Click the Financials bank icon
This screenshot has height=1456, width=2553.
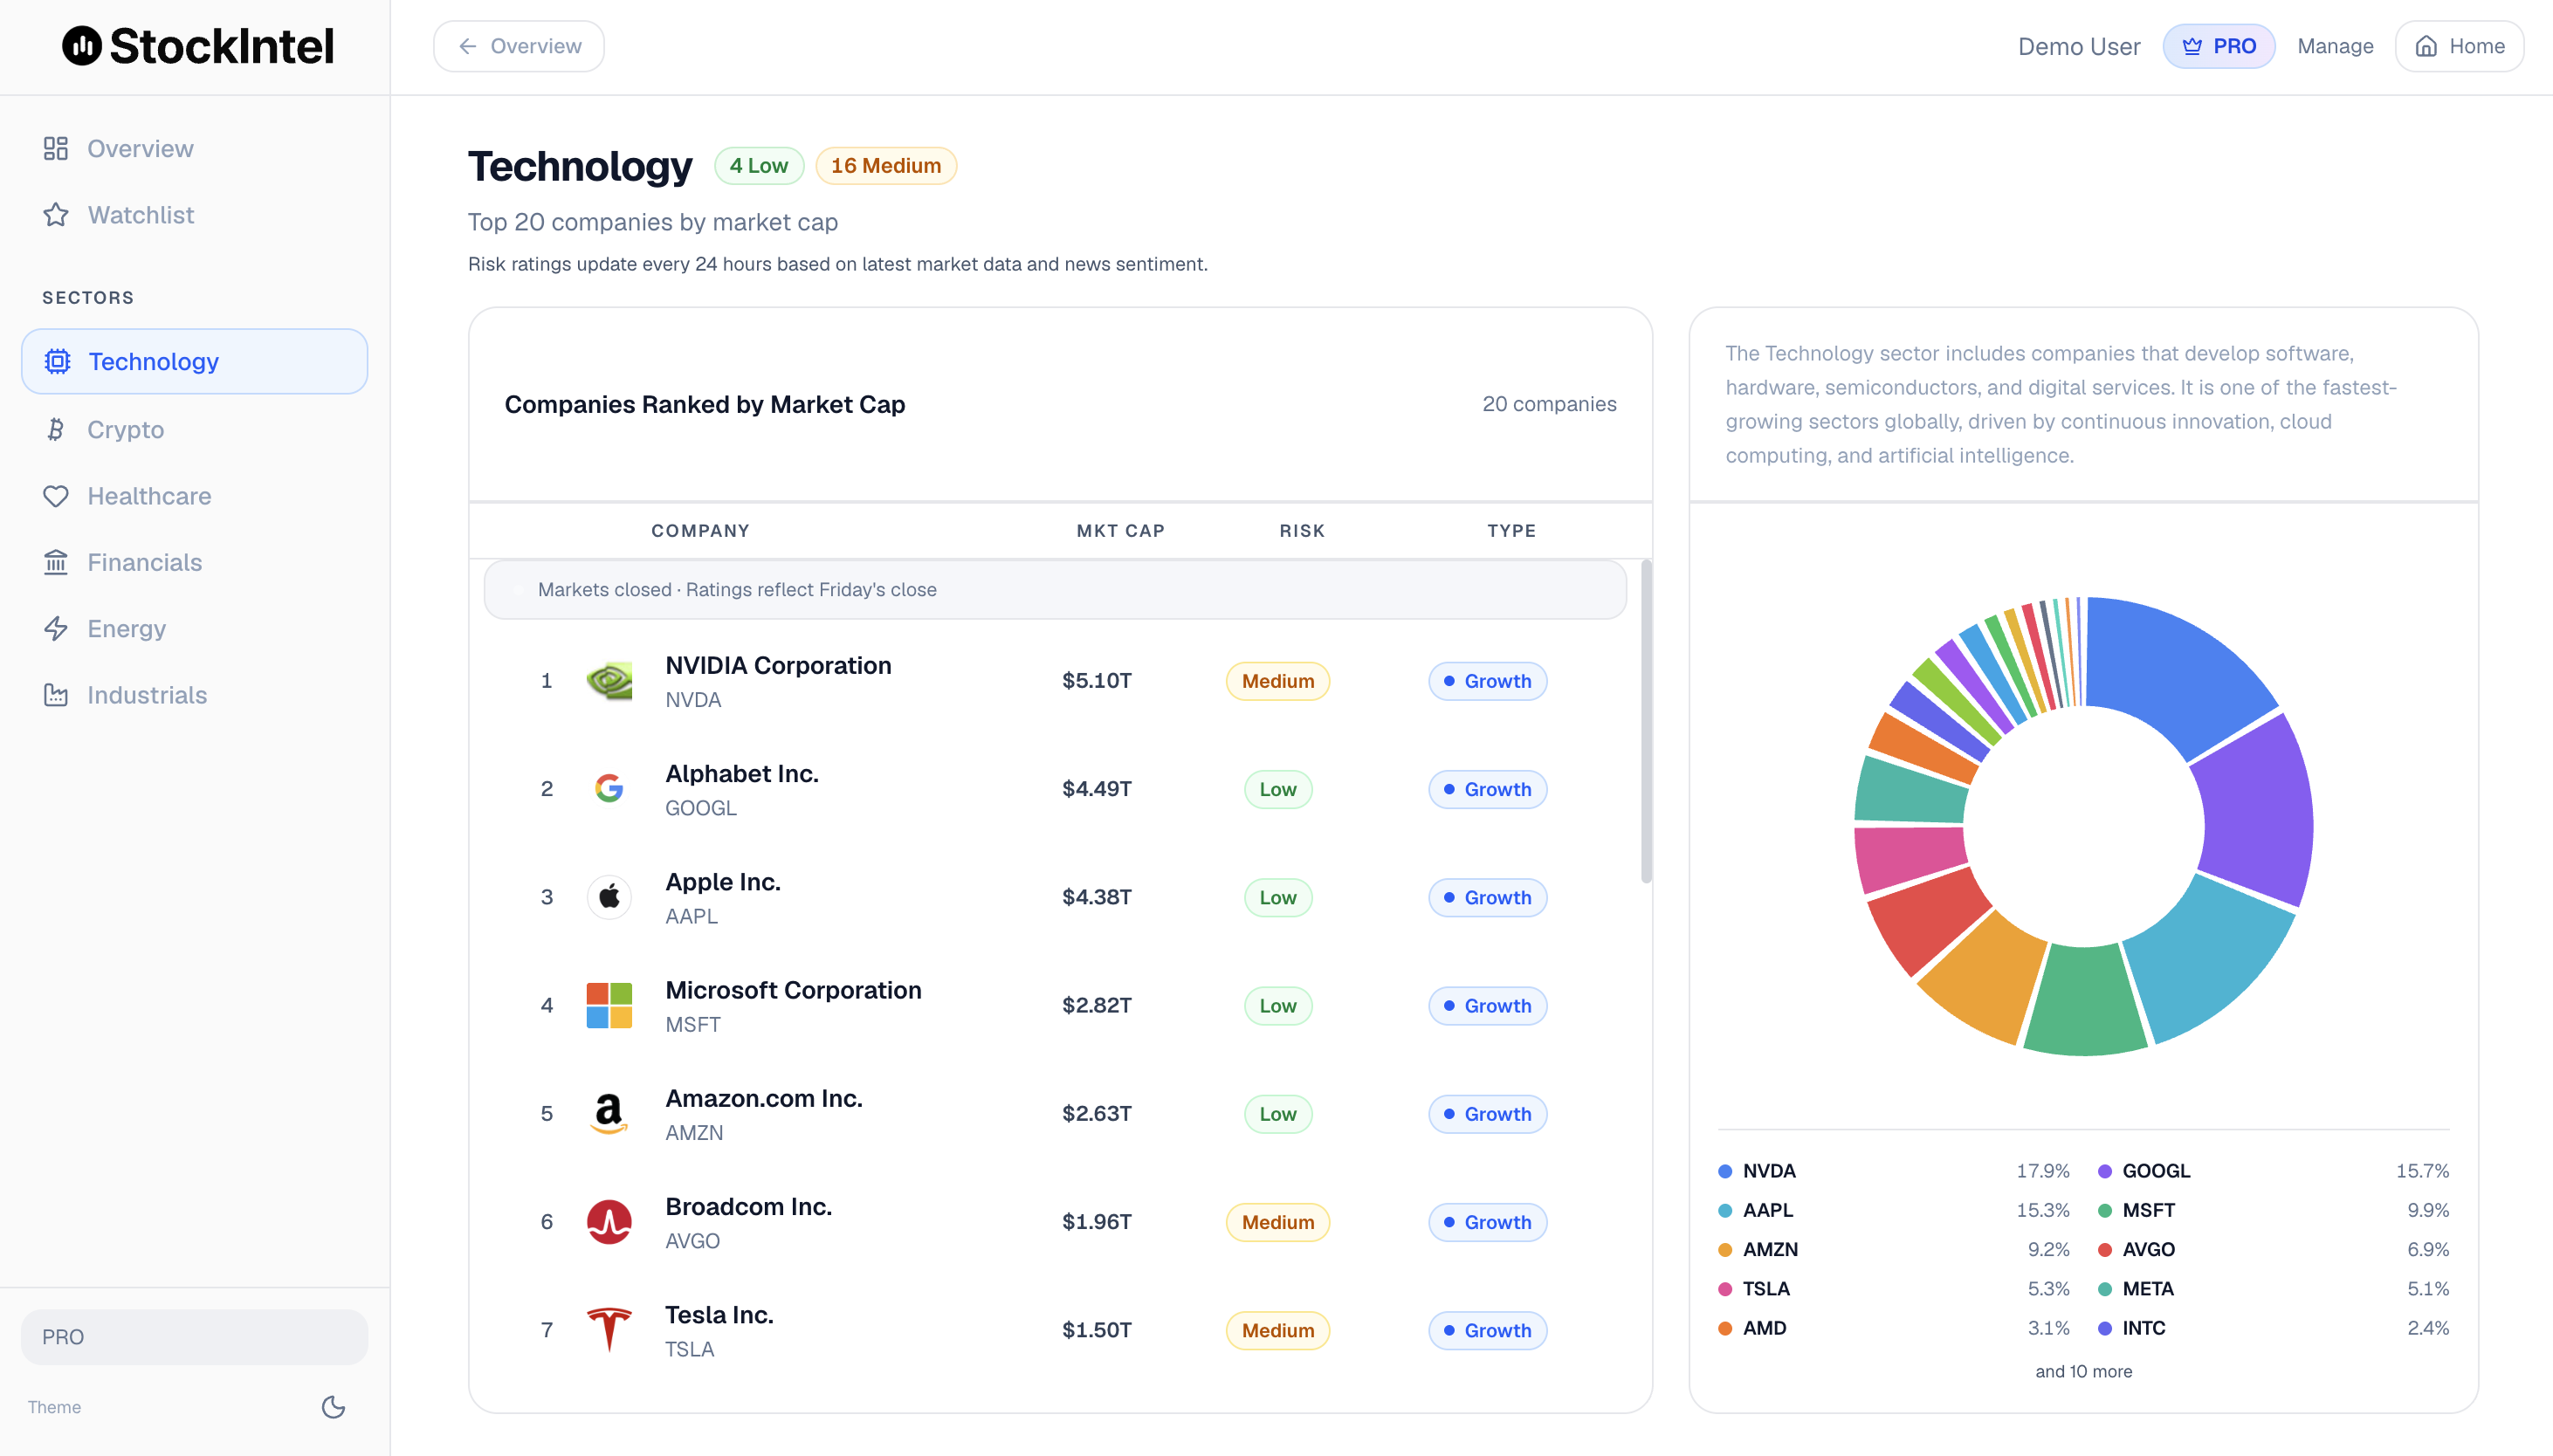(56, 562)
